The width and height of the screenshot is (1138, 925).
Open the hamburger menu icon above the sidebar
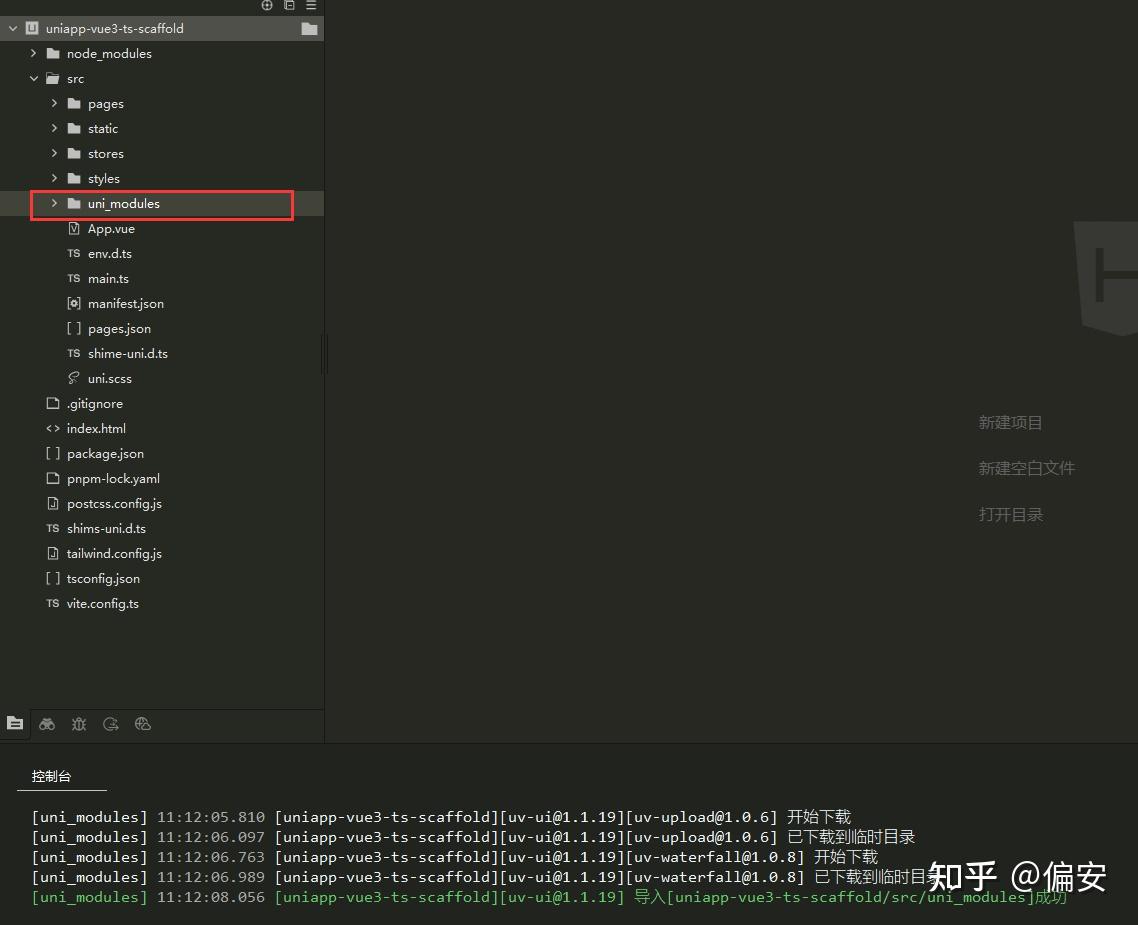click(311, 6)
